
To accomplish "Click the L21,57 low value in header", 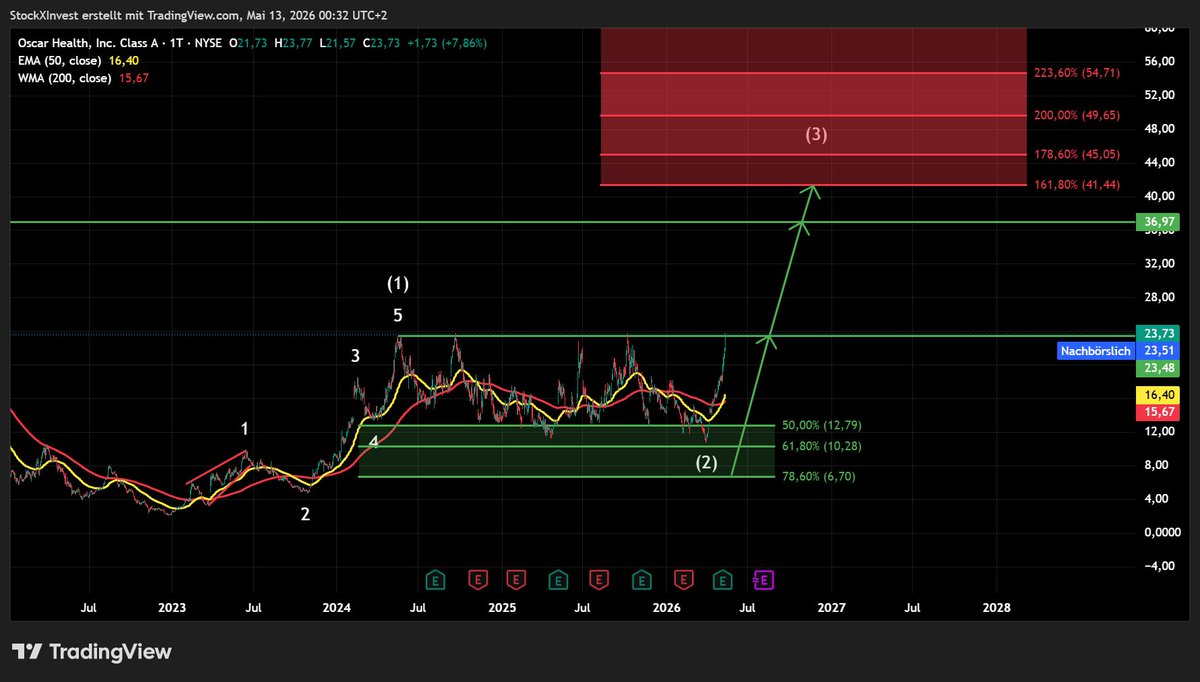I will click(x=339, y=43).
